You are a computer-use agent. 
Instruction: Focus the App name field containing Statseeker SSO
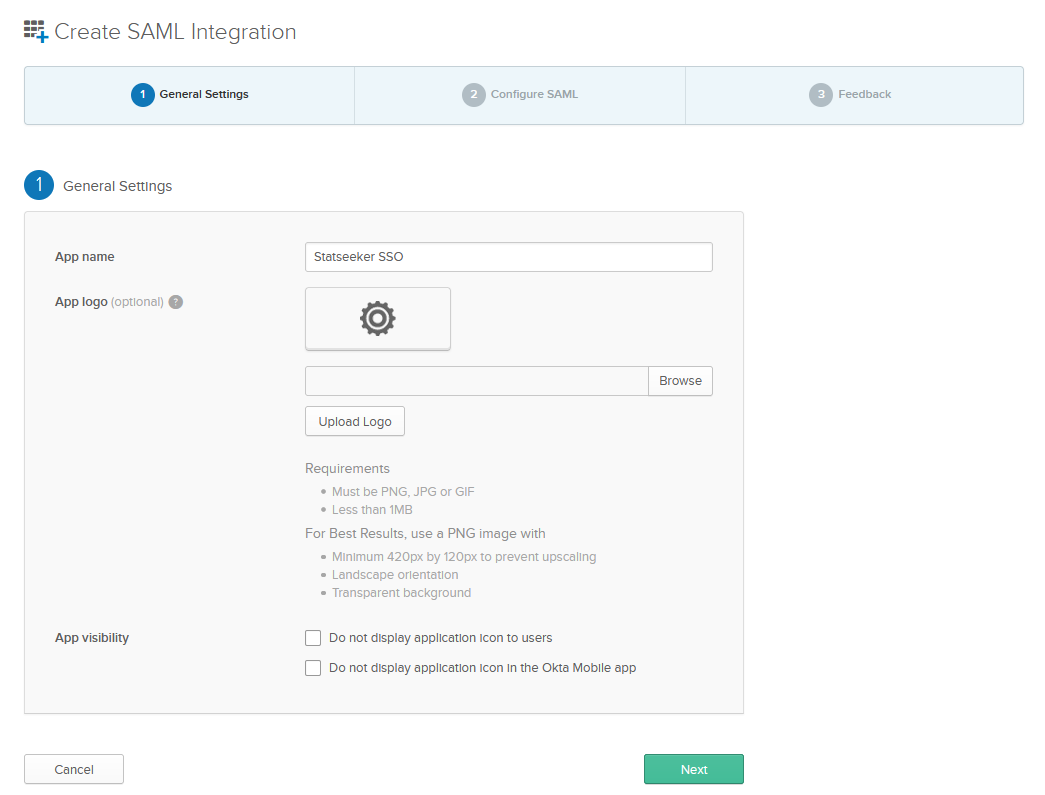point(509,257)
